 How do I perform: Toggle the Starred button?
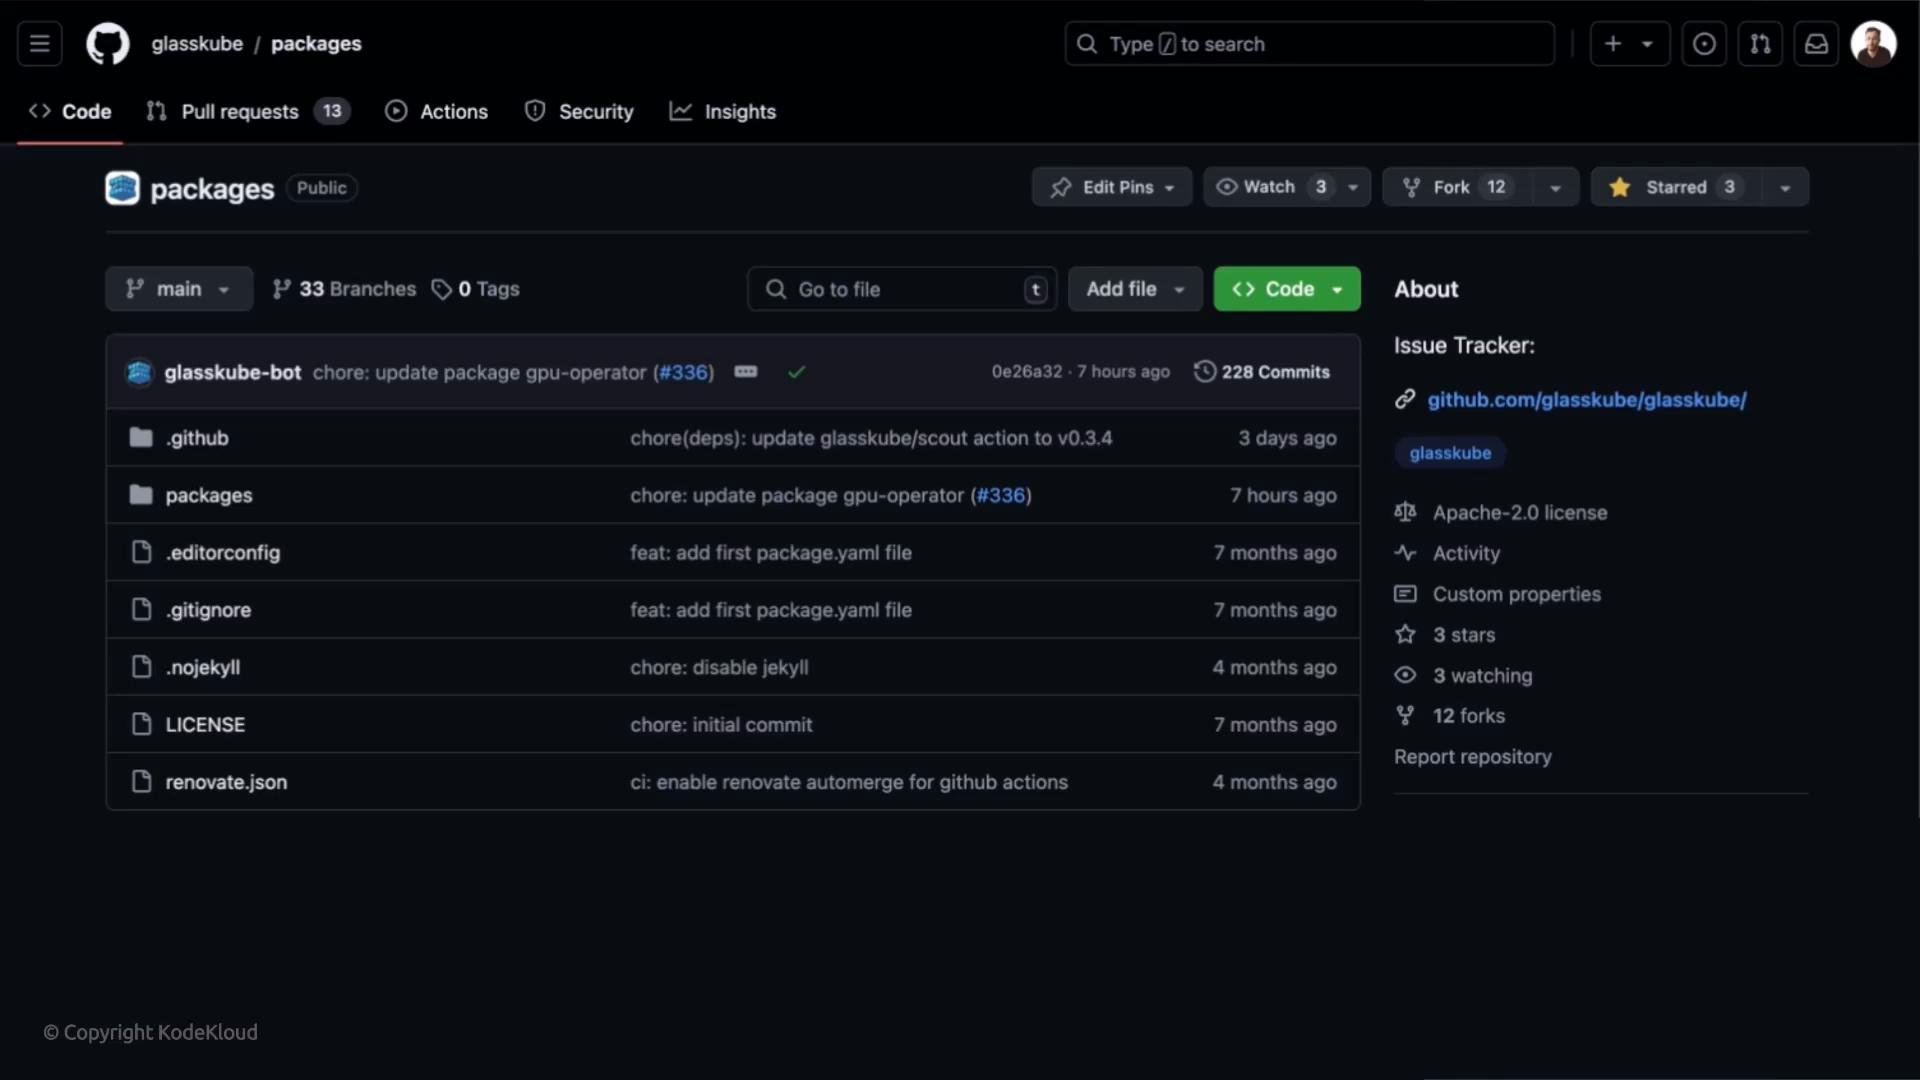[x=1675, y=187]
